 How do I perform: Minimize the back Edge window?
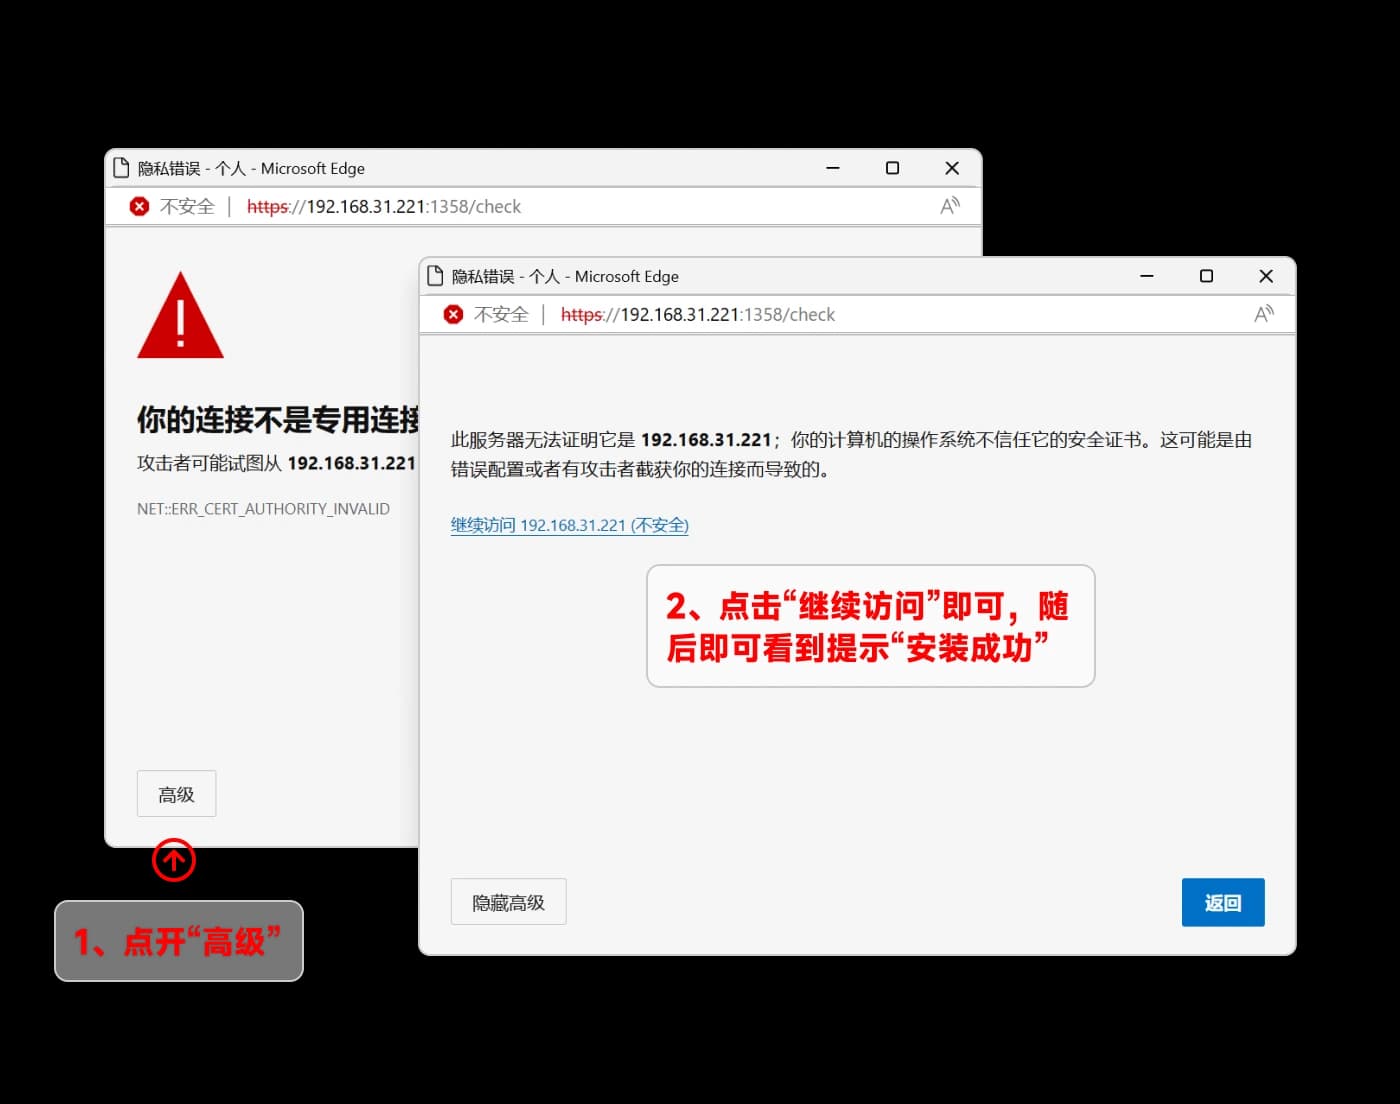pyautogui.click(x=832, y=168)
